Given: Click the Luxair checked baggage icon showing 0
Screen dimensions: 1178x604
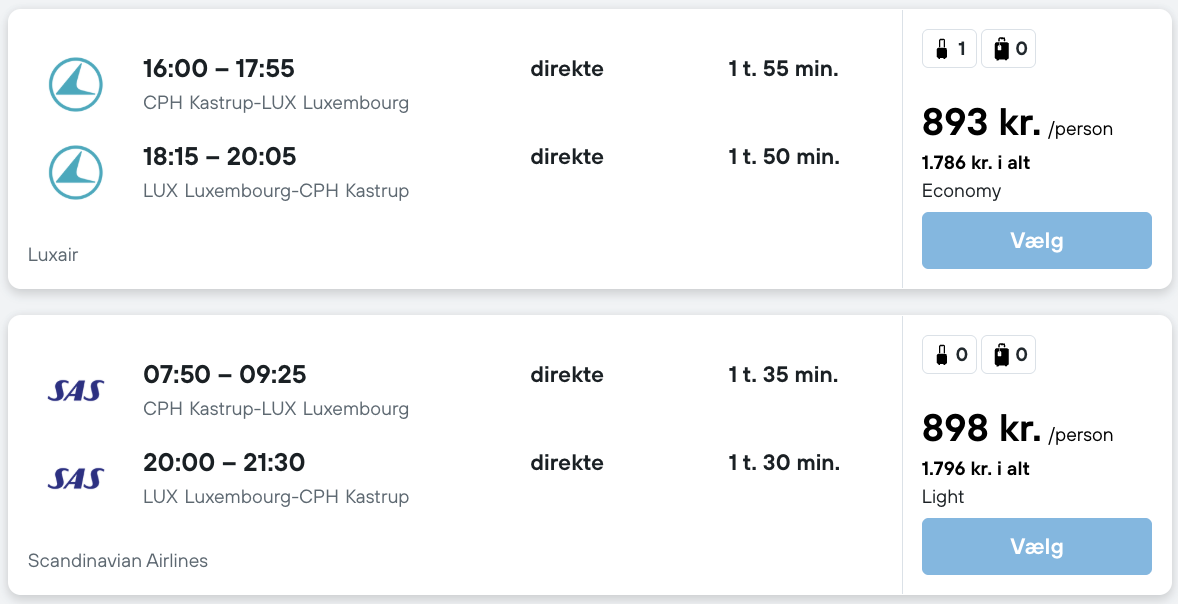Looking at the screenshot, I should coord(1008,48).
